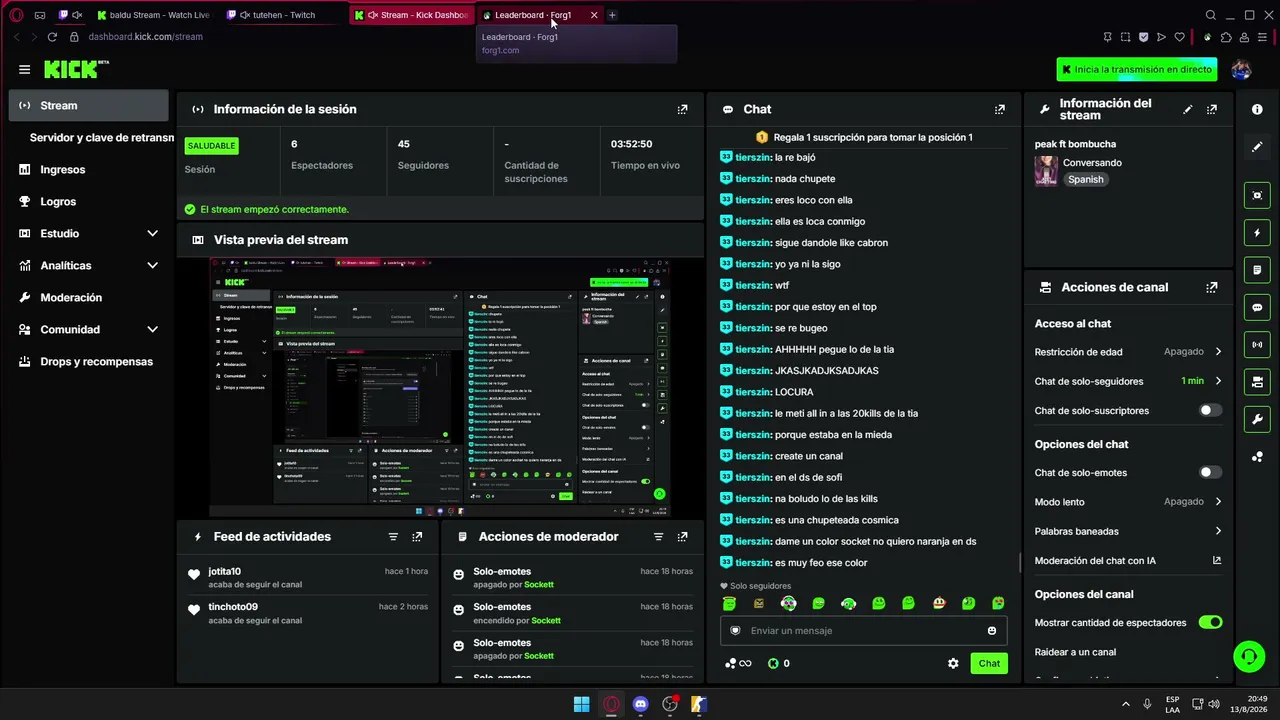Click the Enviar un mensaje field
This screenshot has height=720, width=1280.
click(863, 631)
